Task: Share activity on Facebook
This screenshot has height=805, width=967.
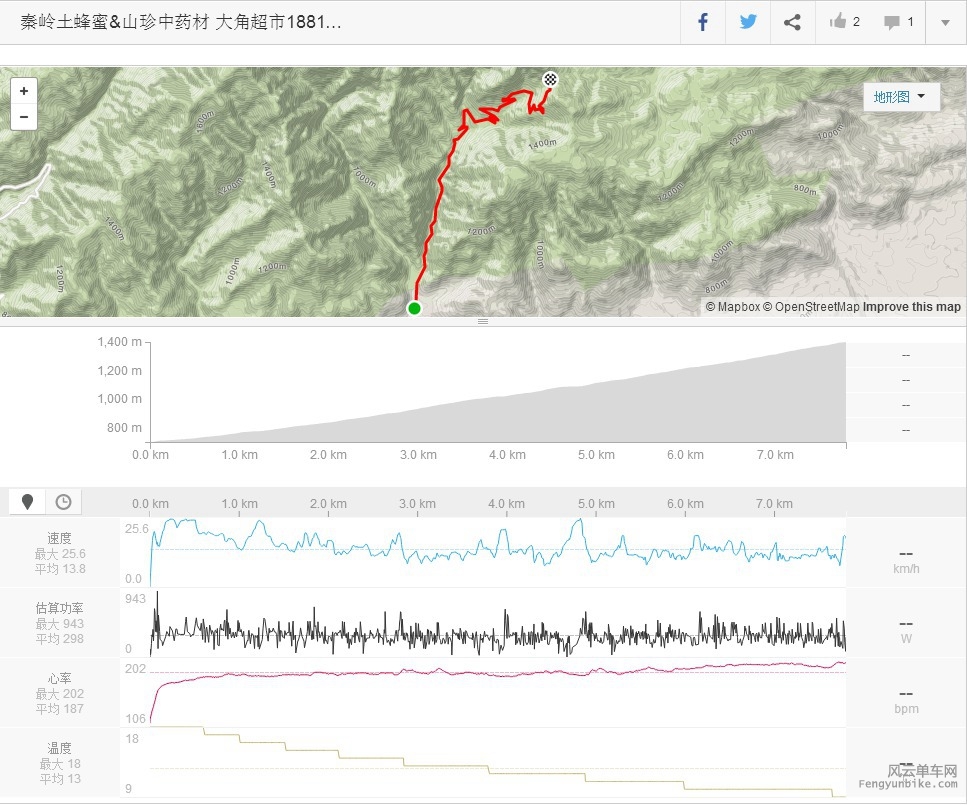Action: pos(703,22)
